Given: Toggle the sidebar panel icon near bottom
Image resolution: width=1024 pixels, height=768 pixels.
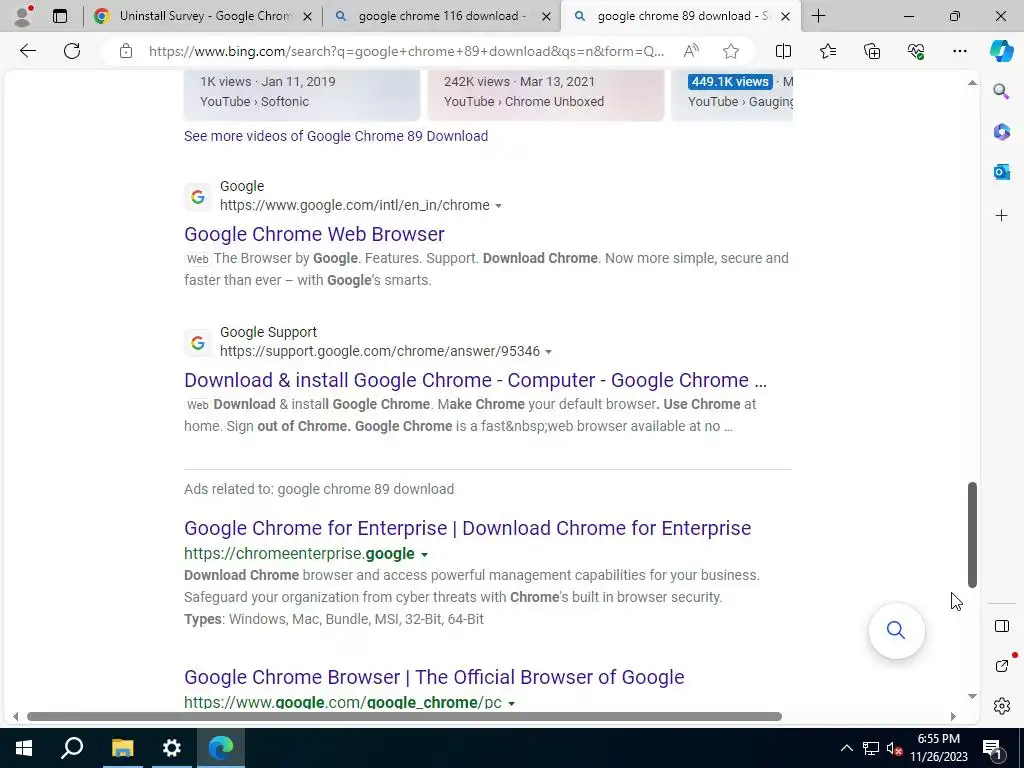Looking at the screenshot, I should coord(1001,626).
